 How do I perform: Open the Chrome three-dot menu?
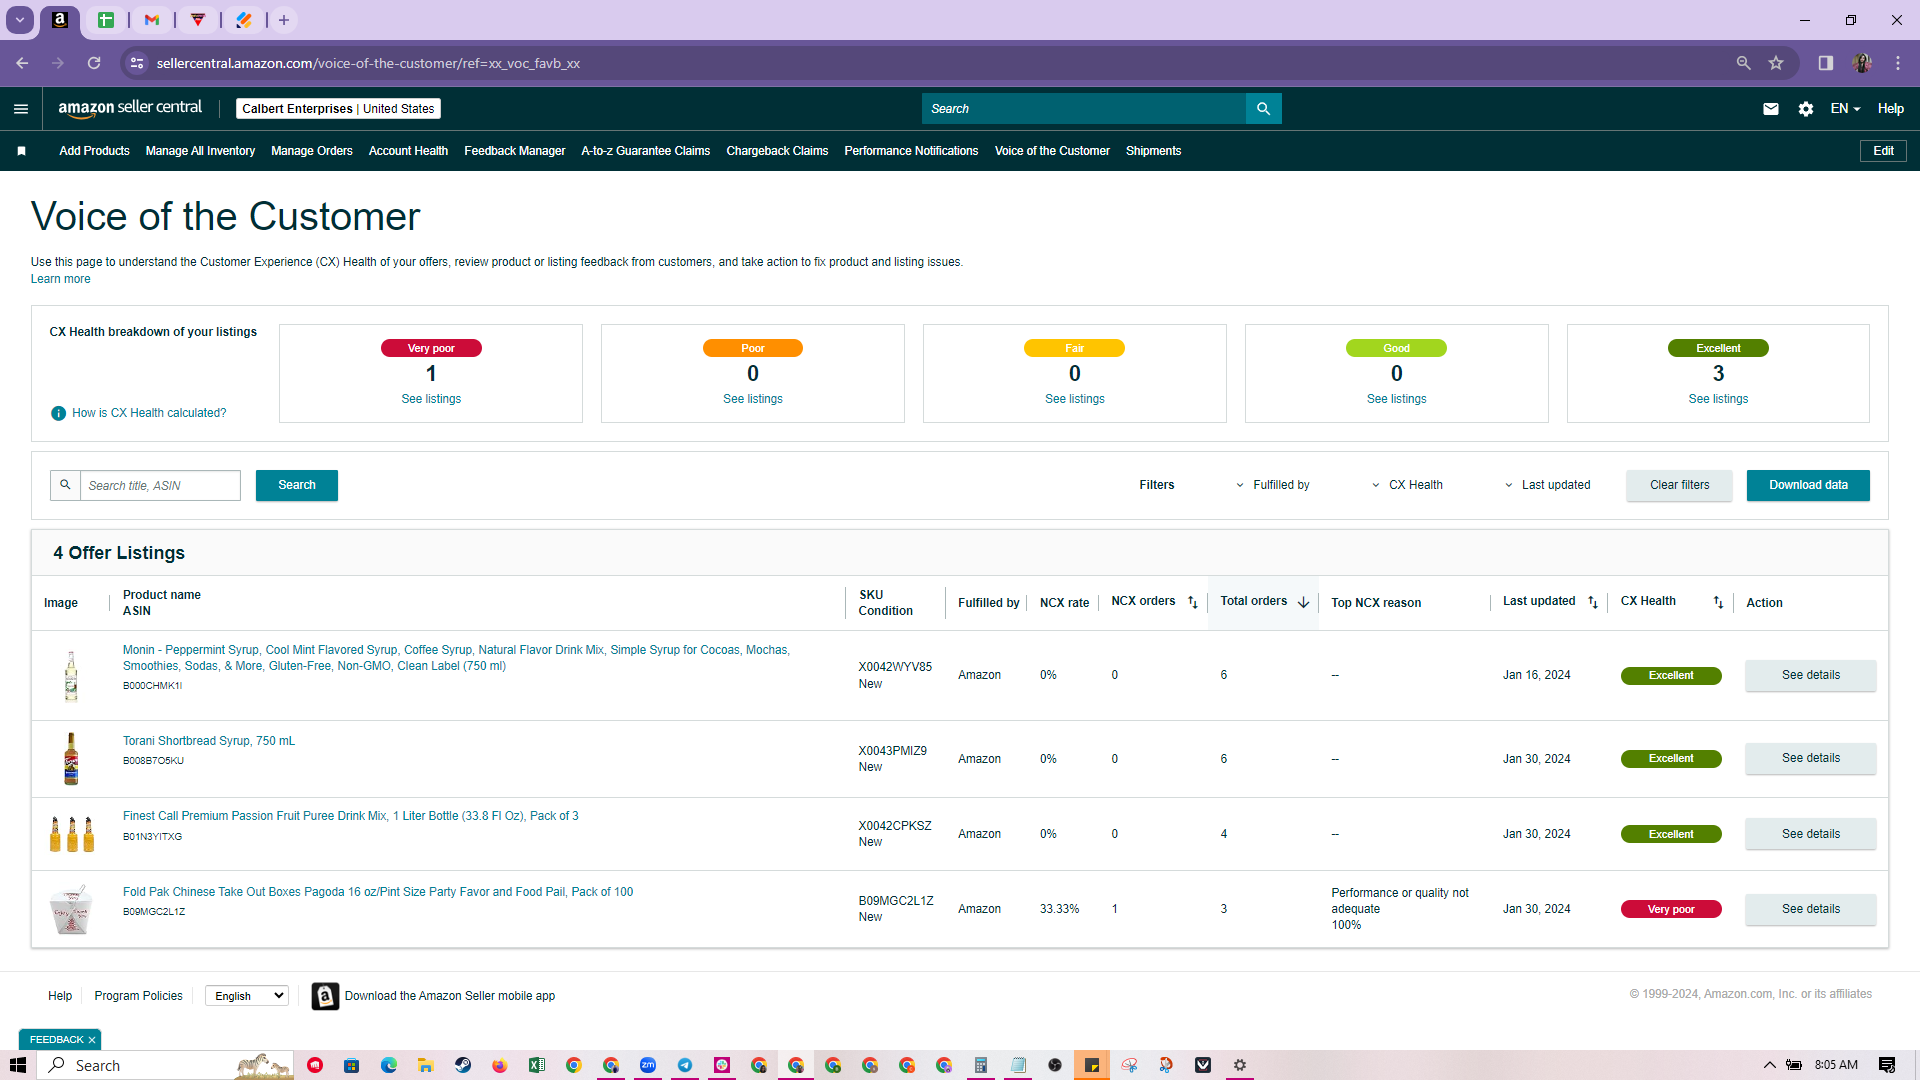tap(1898, 63)
